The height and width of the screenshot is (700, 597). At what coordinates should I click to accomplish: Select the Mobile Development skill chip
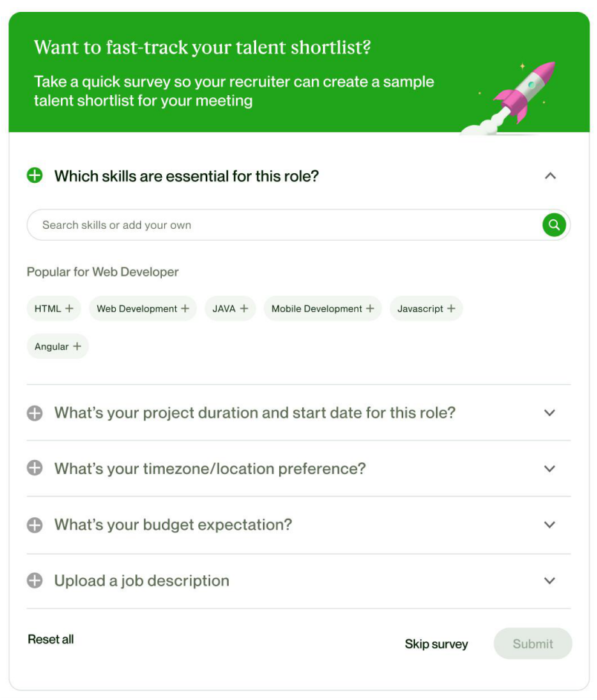[x=322, y=308]
